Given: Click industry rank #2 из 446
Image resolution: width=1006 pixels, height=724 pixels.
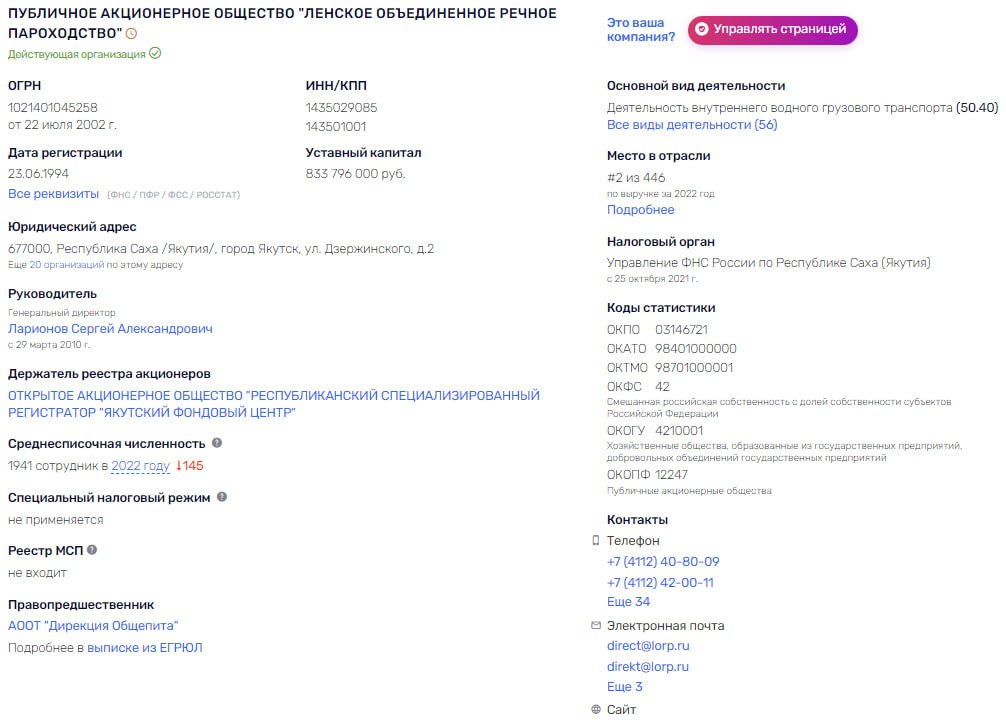Looking at the screenshot, I should pos(636,178).
